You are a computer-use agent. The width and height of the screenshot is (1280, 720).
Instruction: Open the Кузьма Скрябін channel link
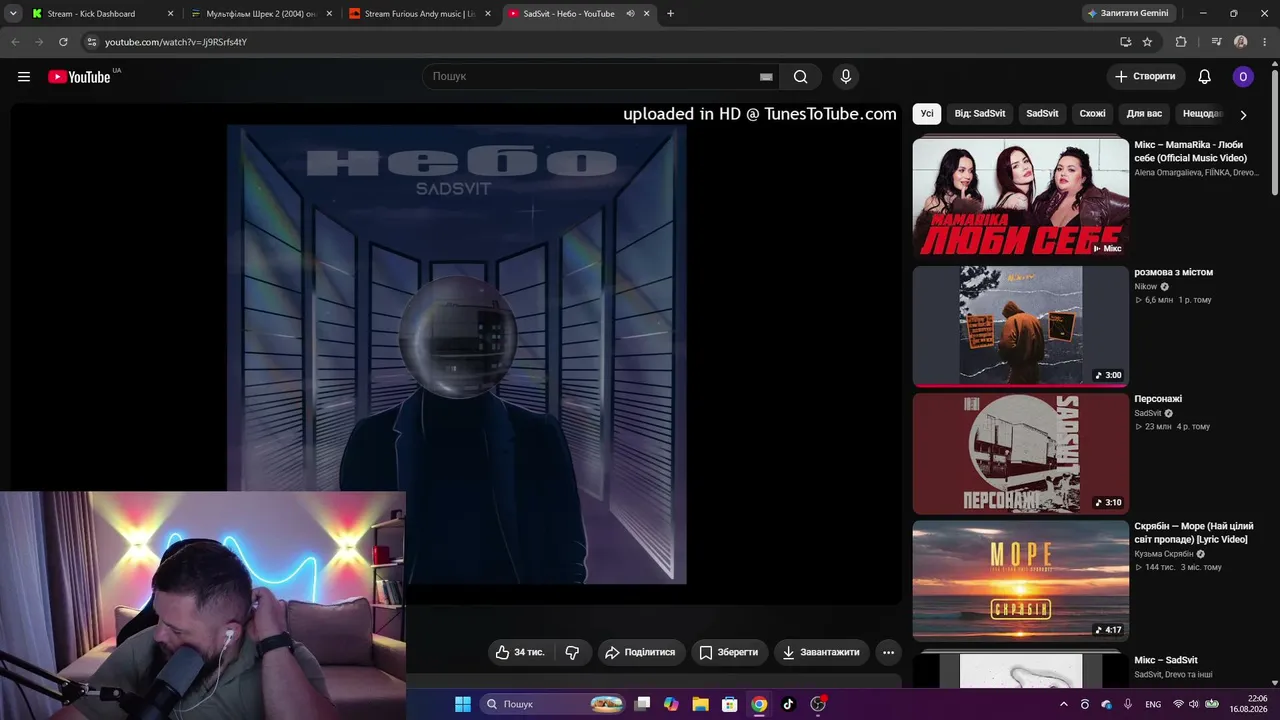1164,554
